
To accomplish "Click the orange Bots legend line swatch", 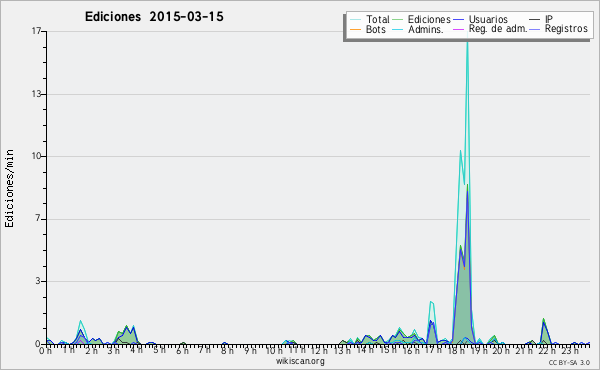I will (355, 29).
